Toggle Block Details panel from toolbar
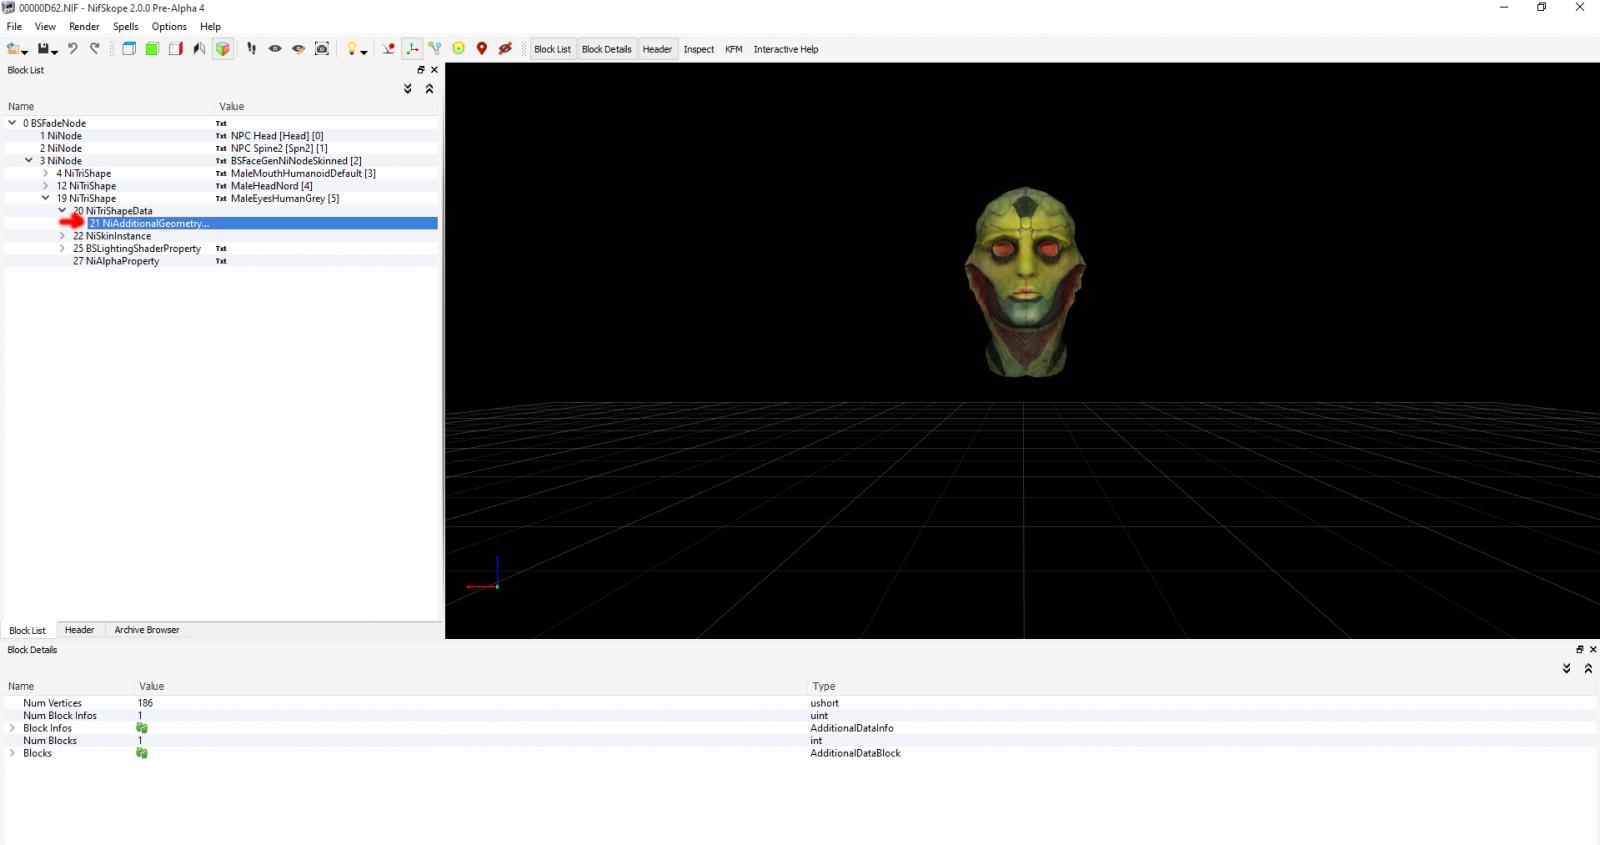The height and width of the screenshot is (845, 1600). pos(607,49)
